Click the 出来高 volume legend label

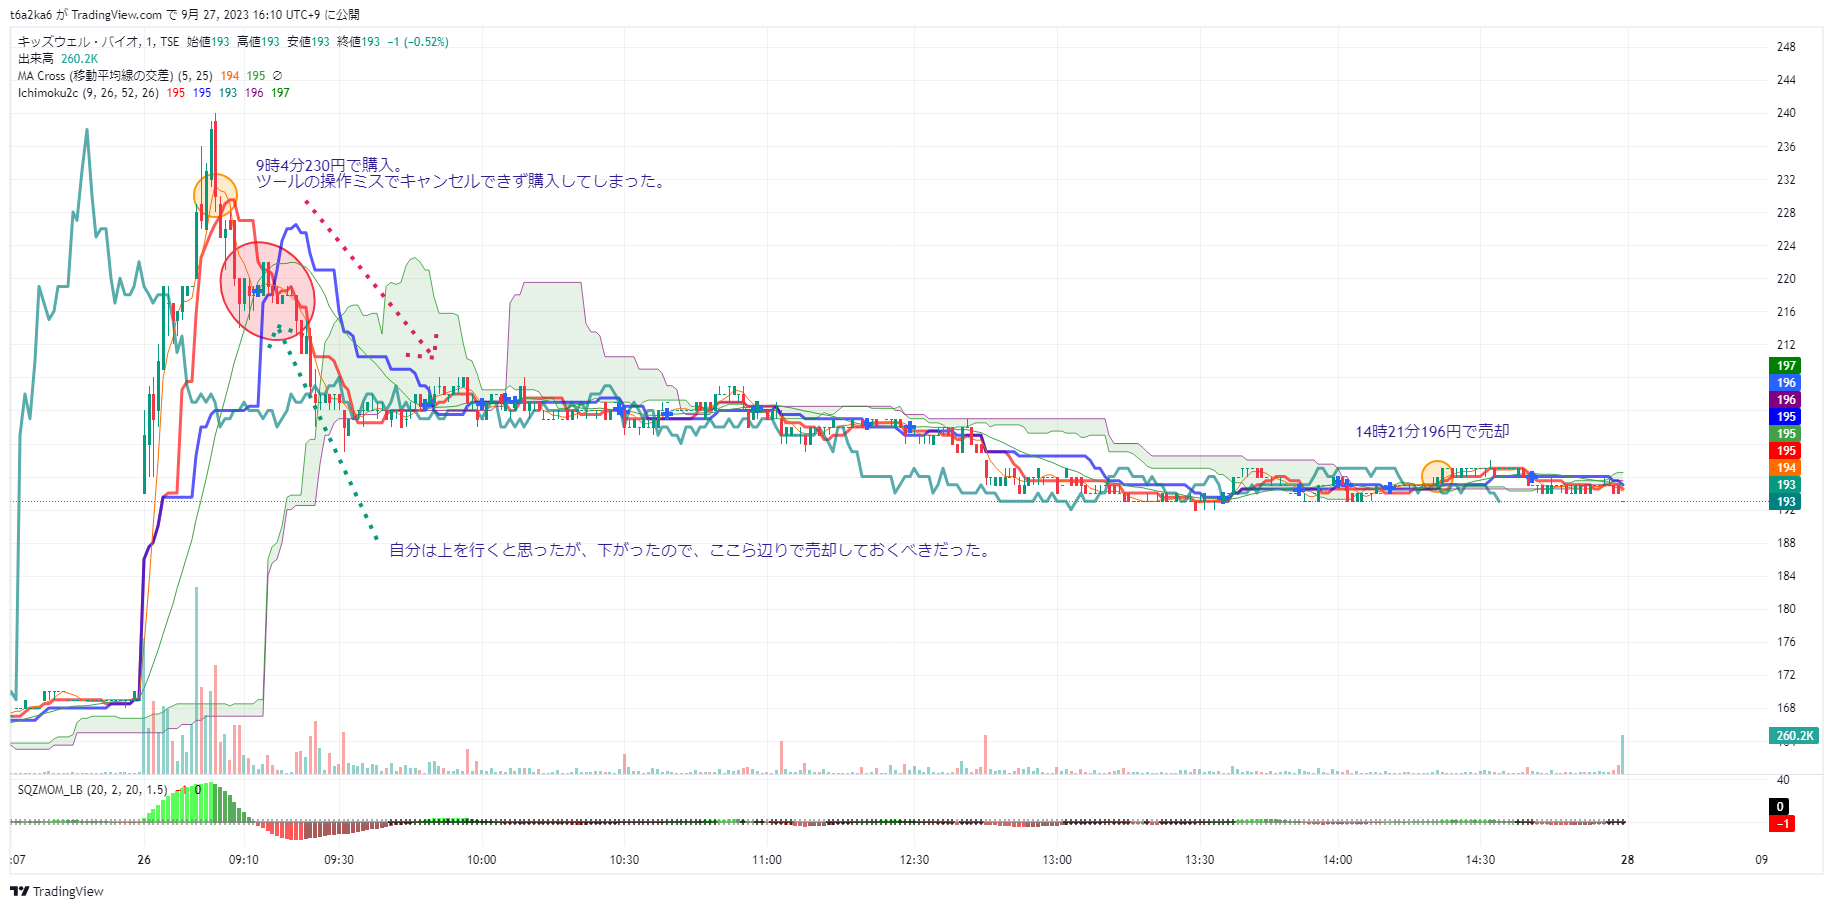pos(36,59)
